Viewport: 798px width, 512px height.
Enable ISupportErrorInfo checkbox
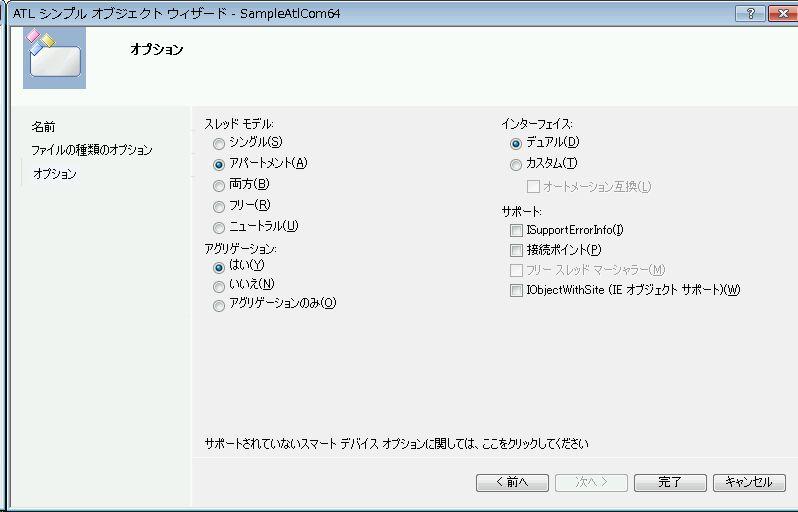point(516,231)
